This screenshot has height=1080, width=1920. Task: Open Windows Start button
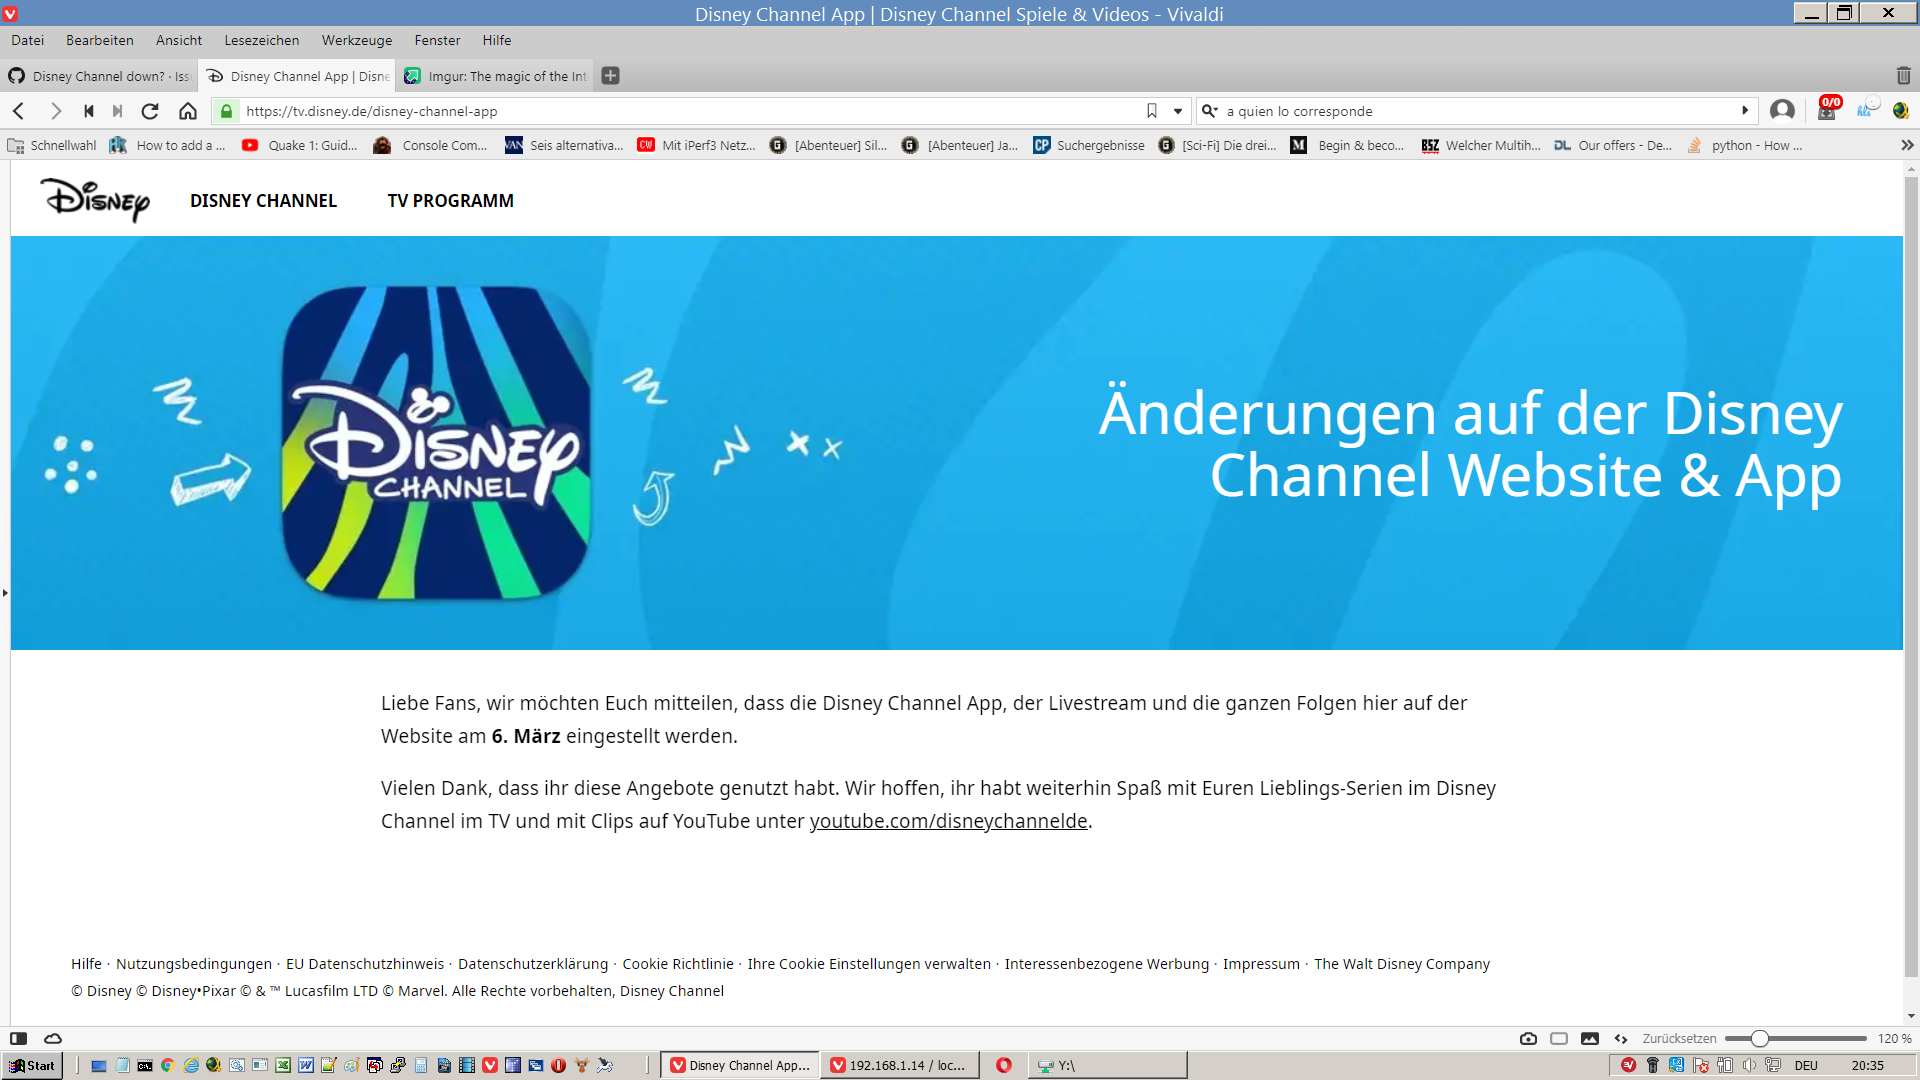point(32,1065)
